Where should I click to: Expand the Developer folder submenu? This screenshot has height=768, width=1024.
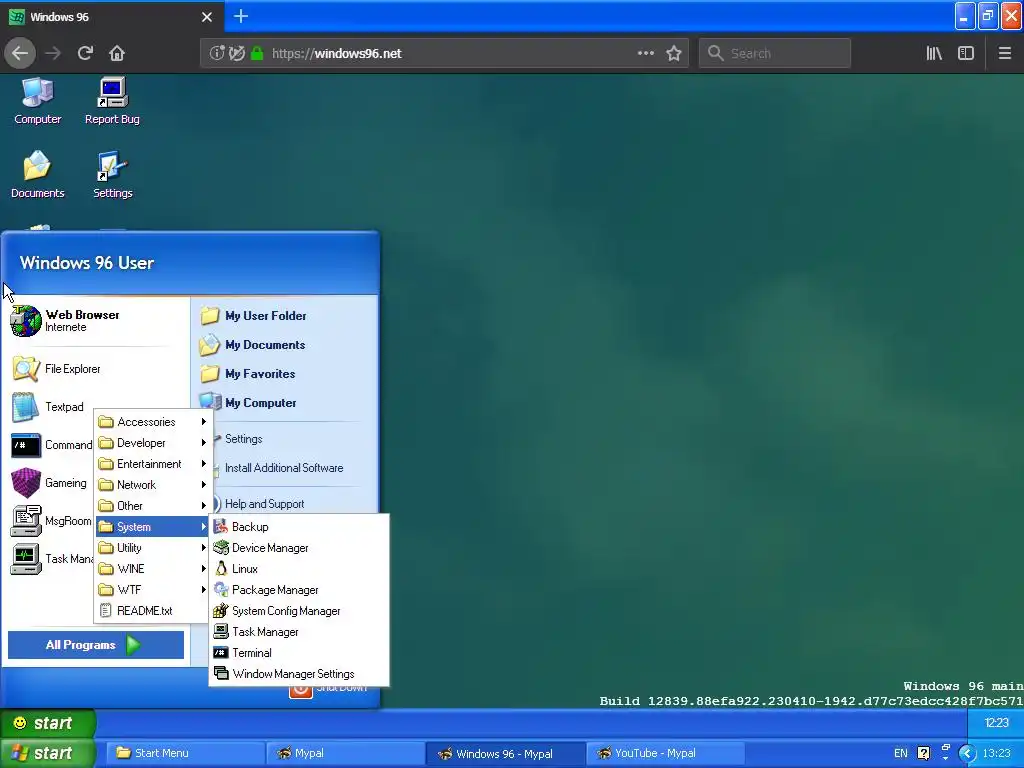(x=152, y=443)
